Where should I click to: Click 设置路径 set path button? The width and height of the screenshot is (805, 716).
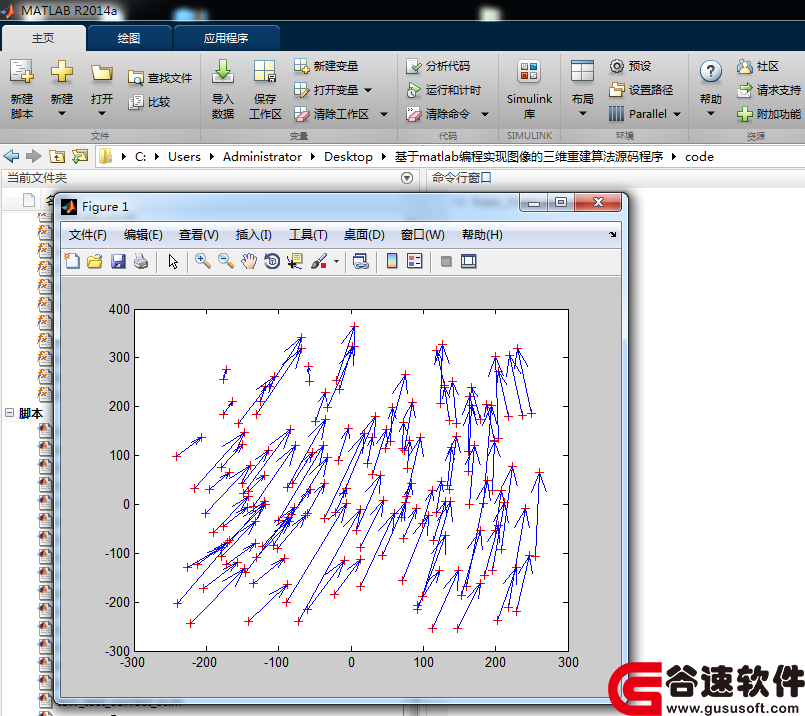tap(641, 90)
